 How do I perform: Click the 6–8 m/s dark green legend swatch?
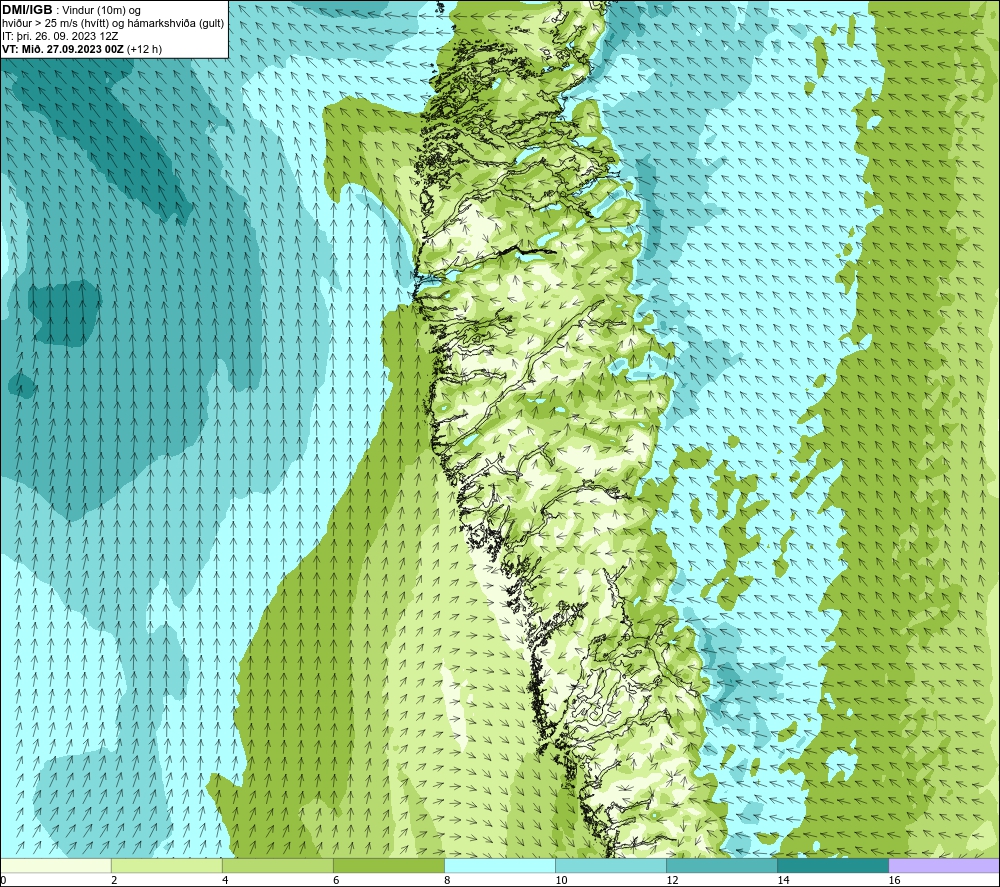pyautogui.click(x=388, y=865)
